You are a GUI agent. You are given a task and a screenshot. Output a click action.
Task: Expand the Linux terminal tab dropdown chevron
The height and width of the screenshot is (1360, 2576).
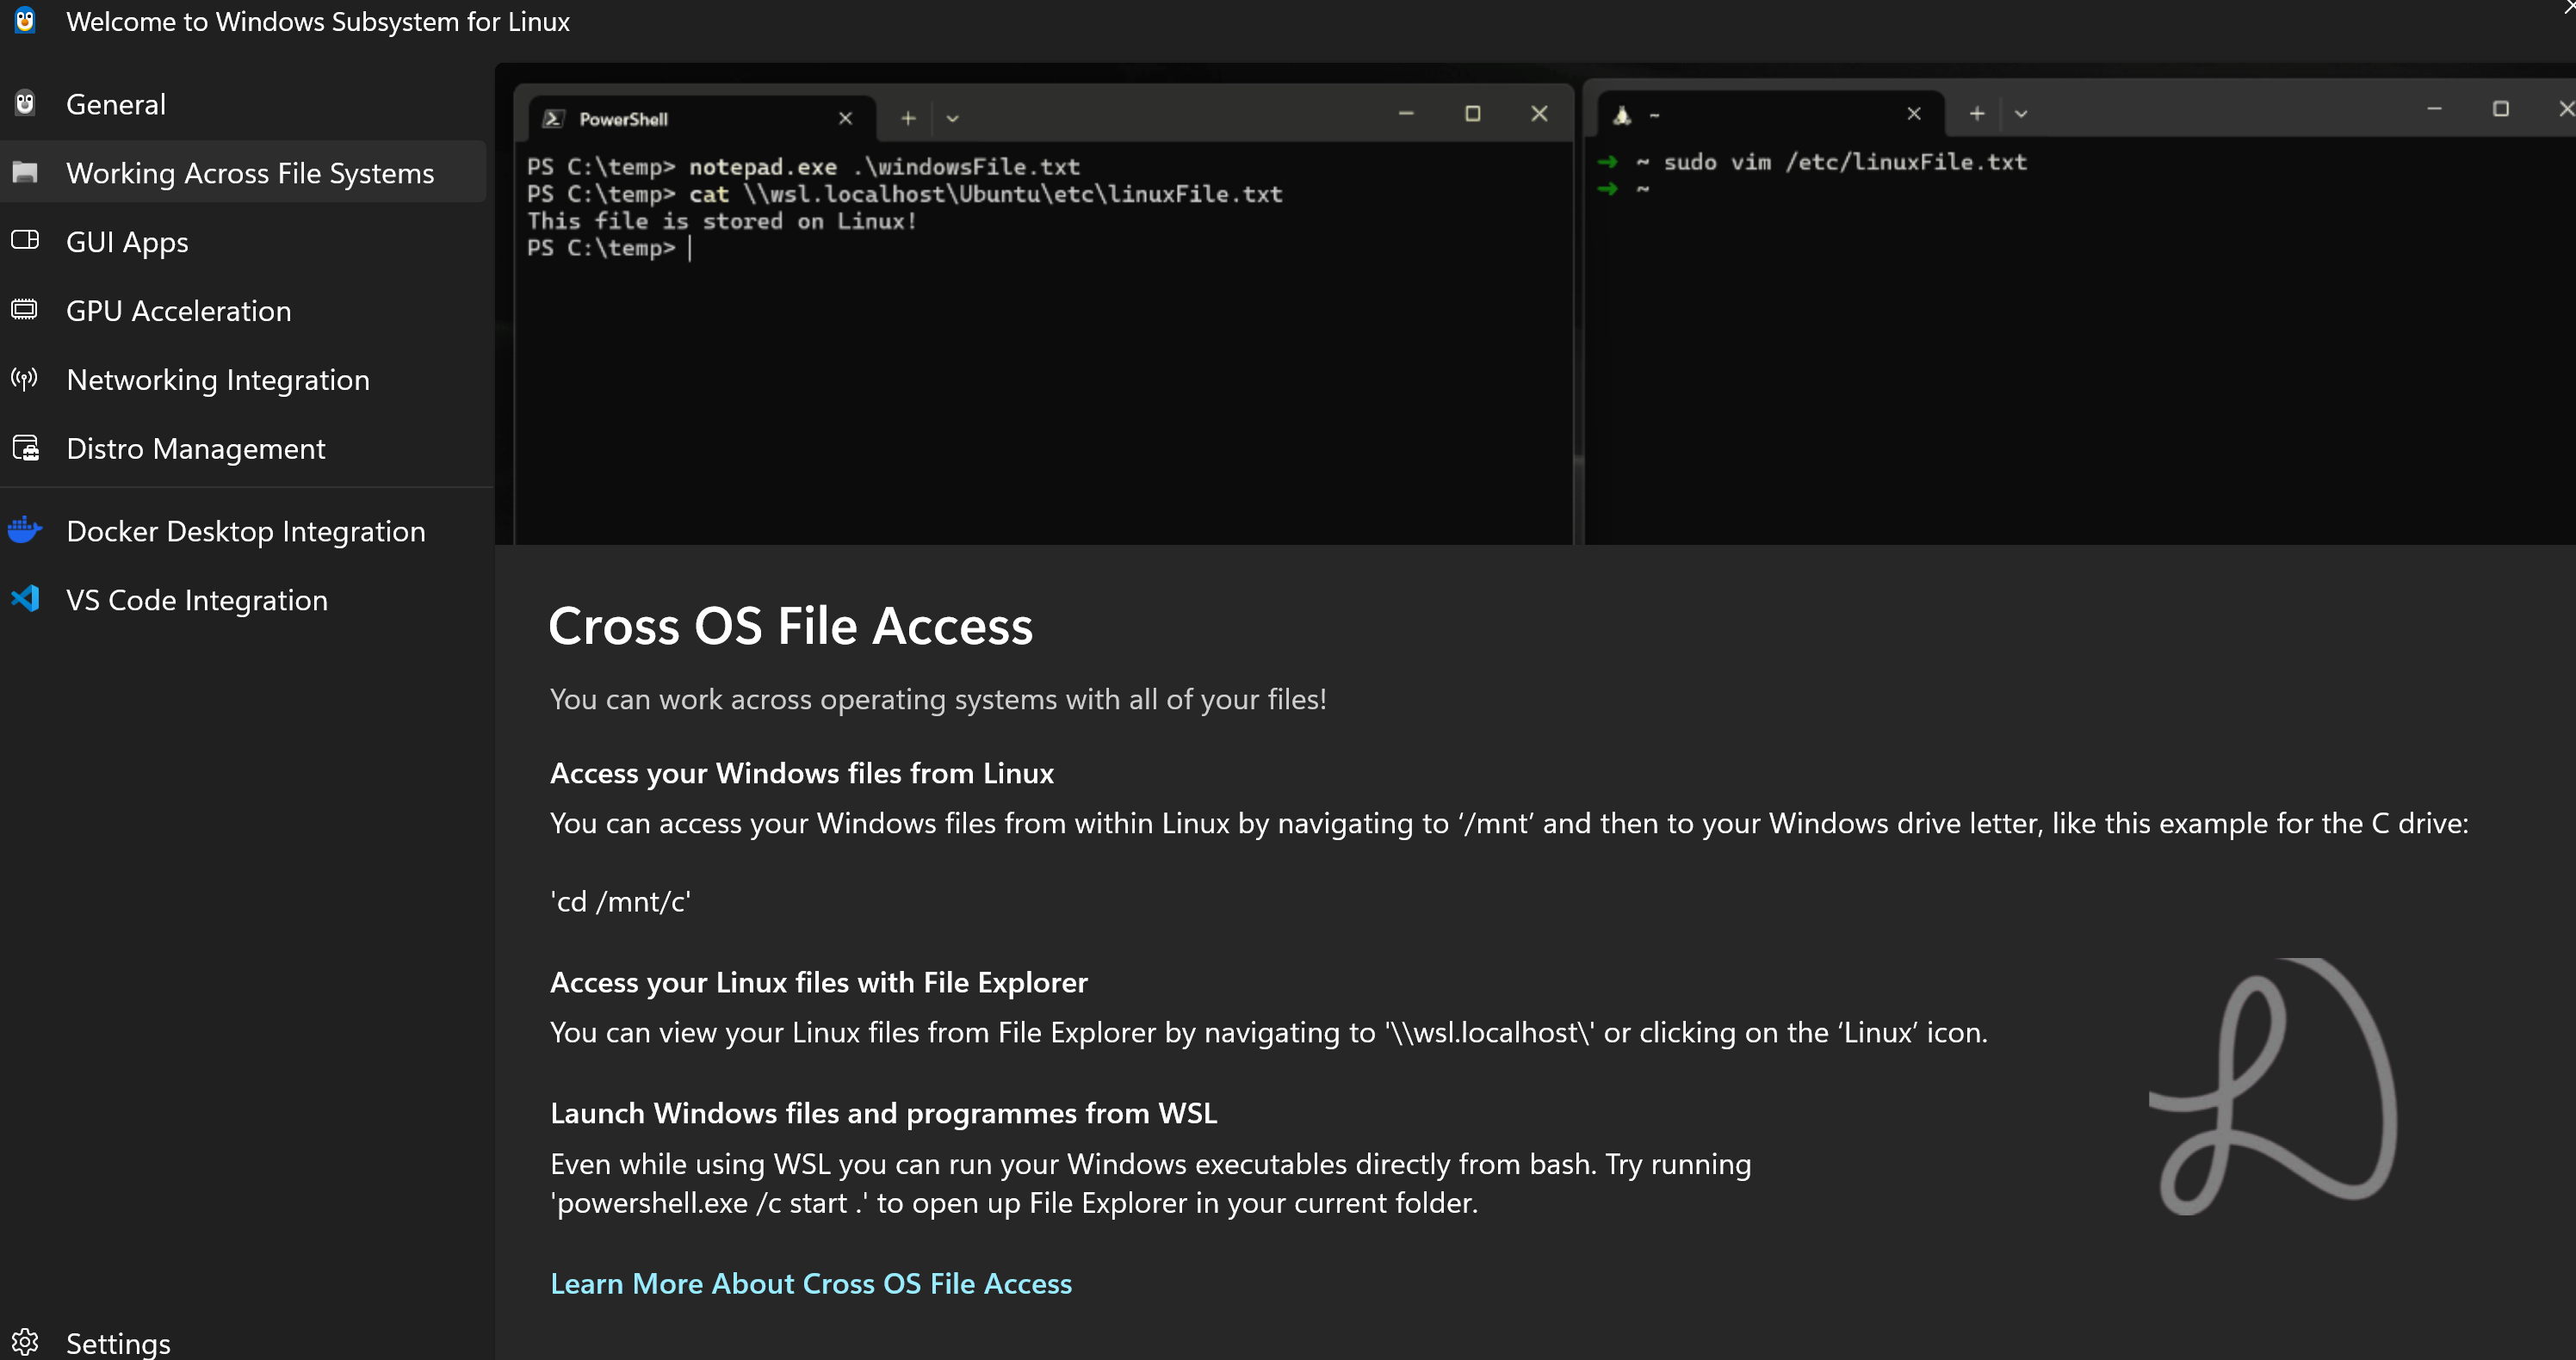coord(2020,114)
